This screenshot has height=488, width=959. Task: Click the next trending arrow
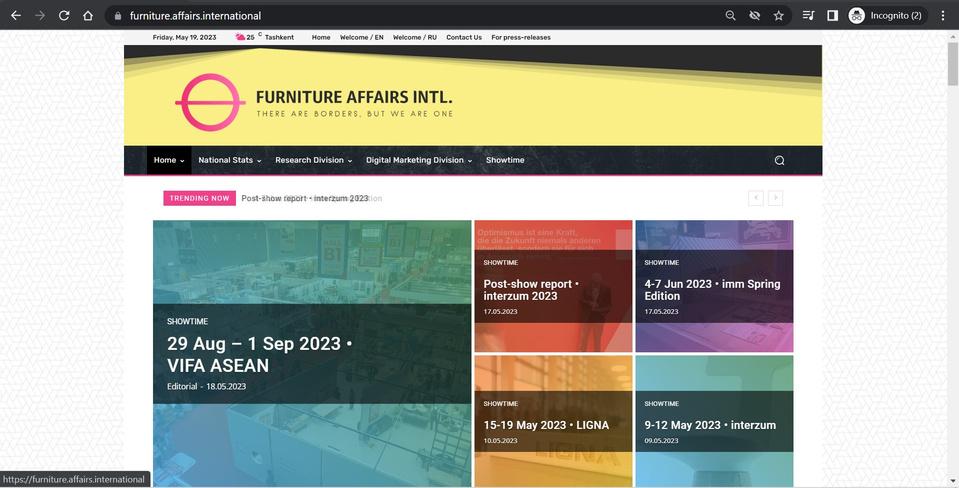[x=776, y=198]
